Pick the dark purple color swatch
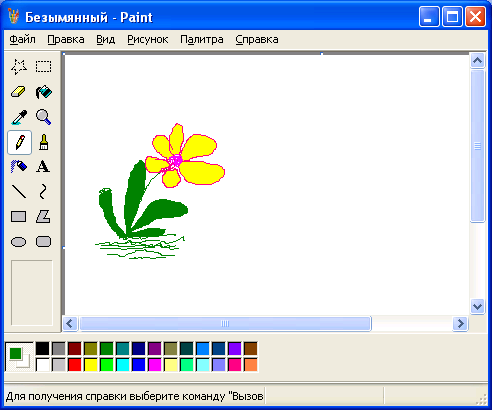The height and width of the screenshot is (410, 492). click(155, 349)
